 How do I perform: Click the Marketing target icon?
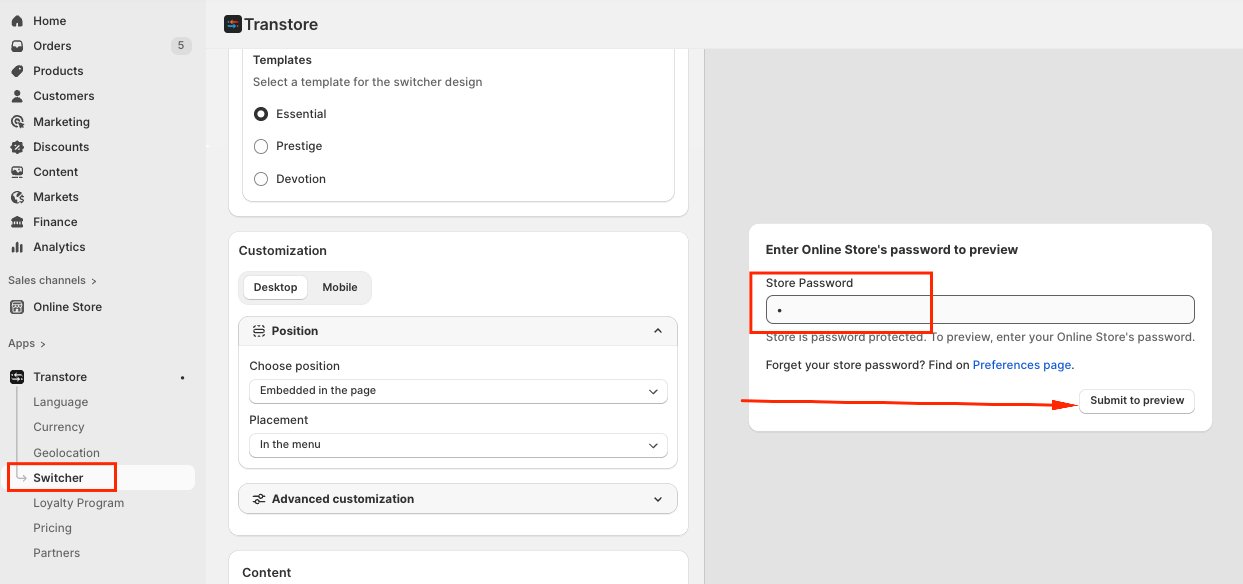(x=17, y=122)
